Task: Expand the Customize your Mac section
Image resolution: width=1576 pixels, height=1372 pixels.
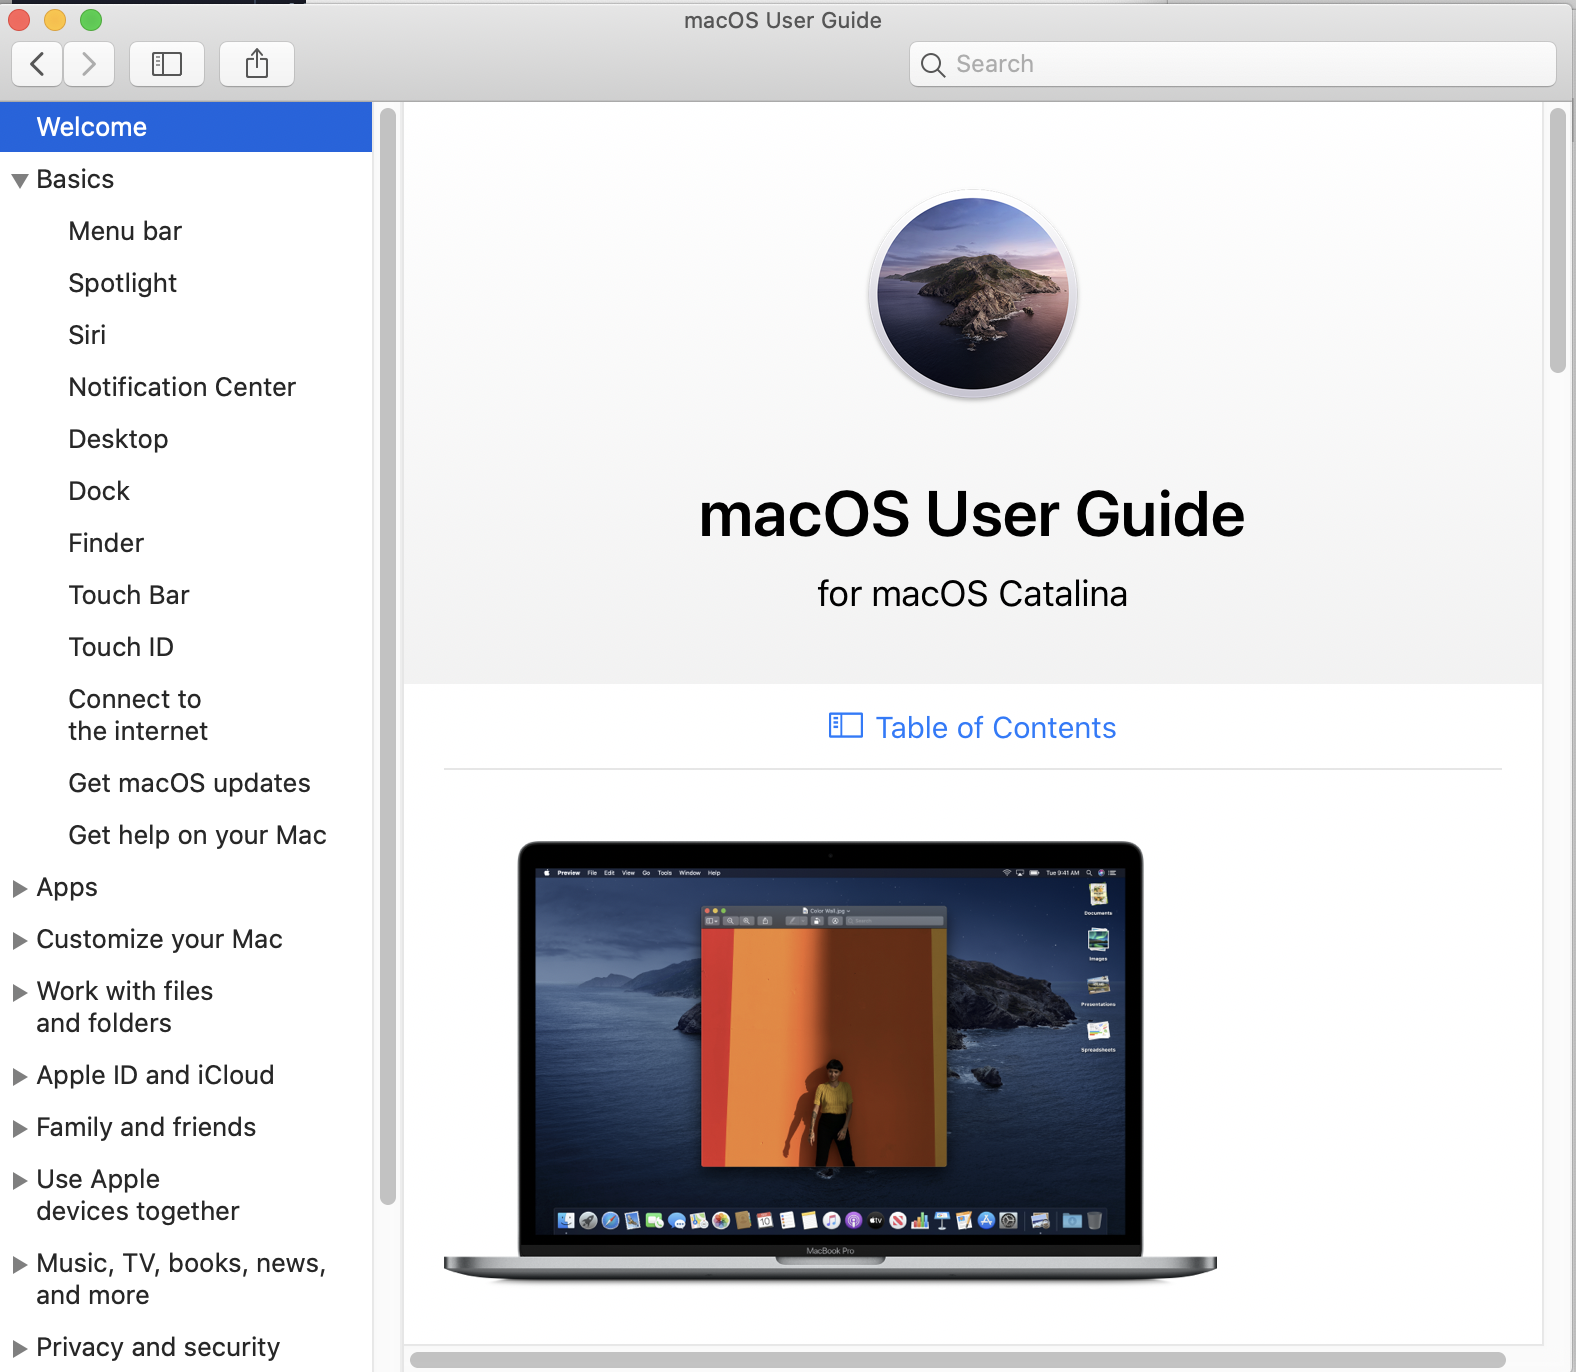Action: [19, 941]
